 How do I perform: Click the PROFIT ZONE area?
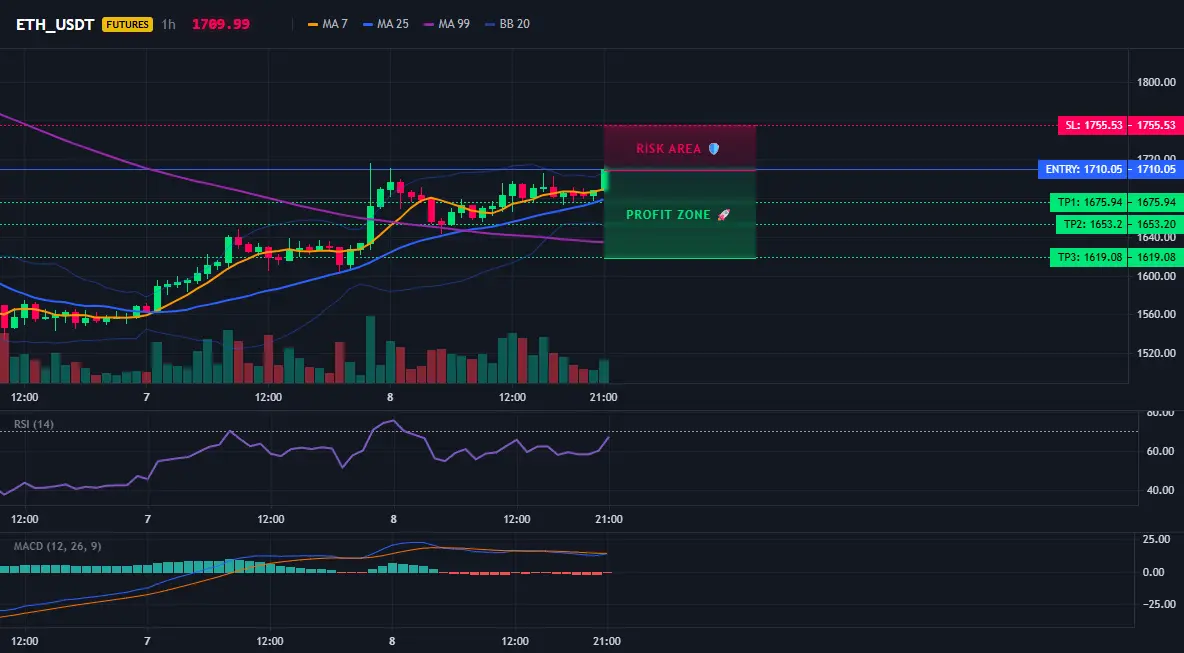click(680, 214)
